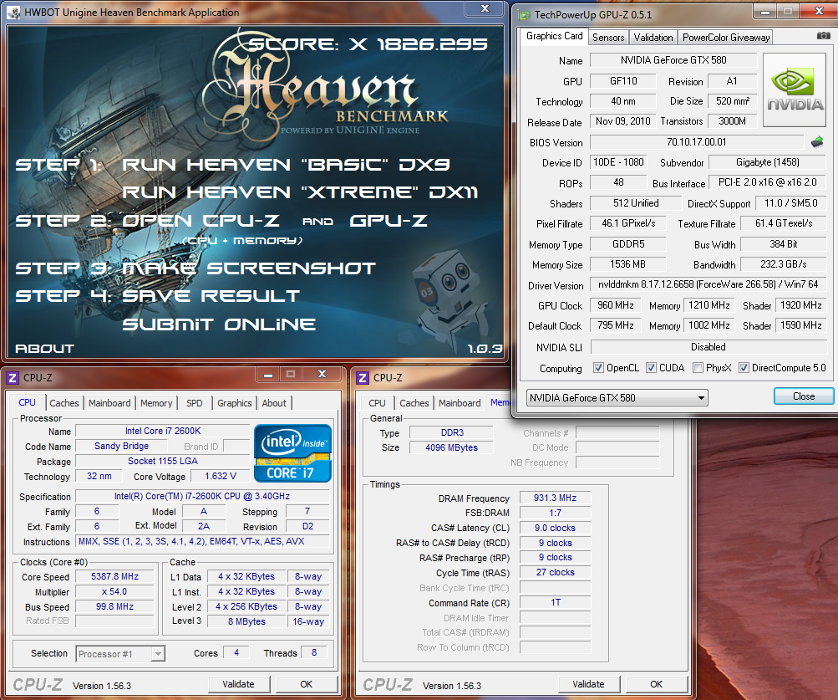Close the HWBOT Heaven Benchmark window

pyautogui.click(x=485, y=9)
